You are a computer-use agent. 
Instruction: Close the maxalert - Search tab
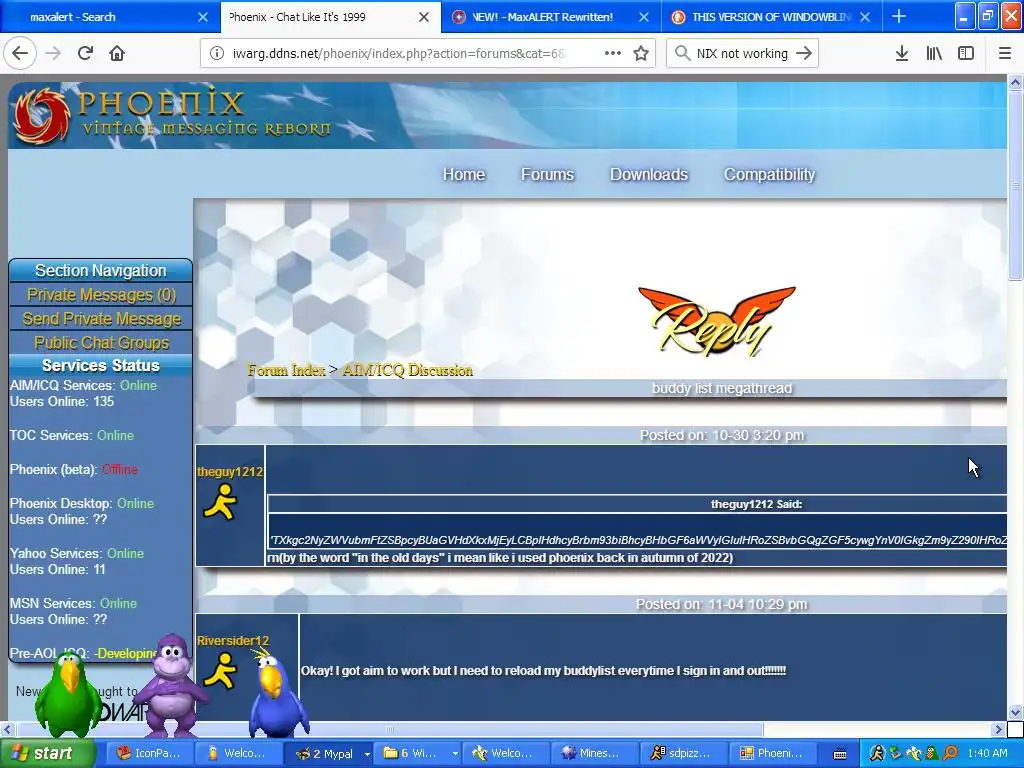click(x=202, y=17)
